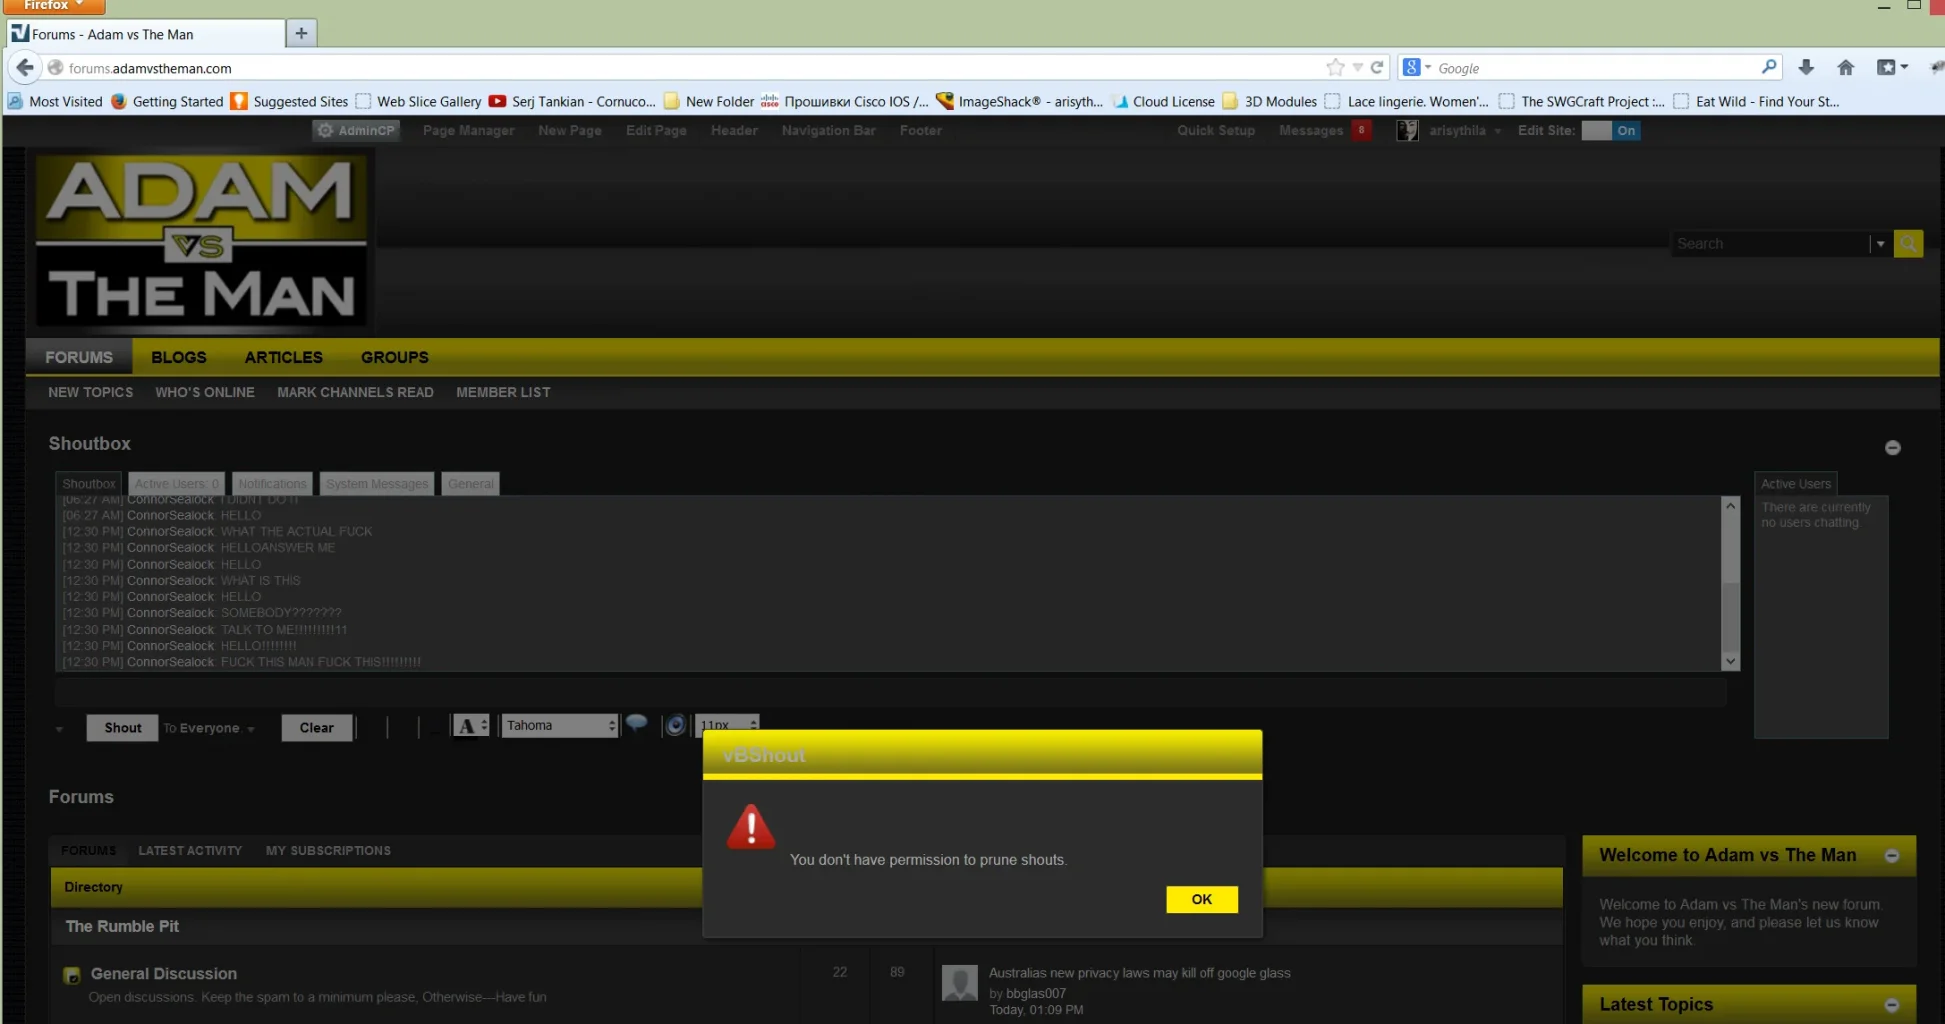Open the General Discussion forum link
Screen dimensions: 1945x1024
[164, 974]
